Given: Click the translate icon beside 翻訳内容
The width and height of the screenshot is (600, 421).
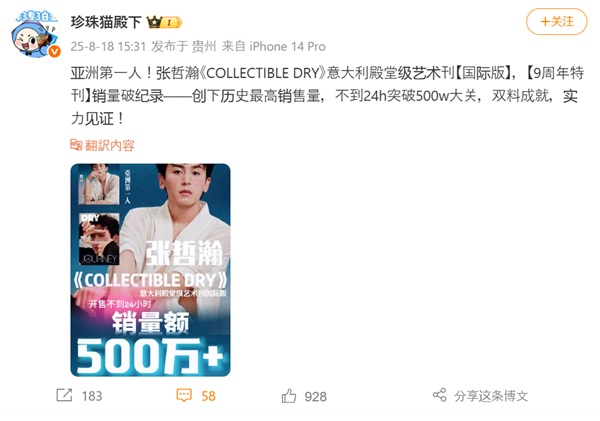Looking at the screenshot, I should (x=76, y=145).
